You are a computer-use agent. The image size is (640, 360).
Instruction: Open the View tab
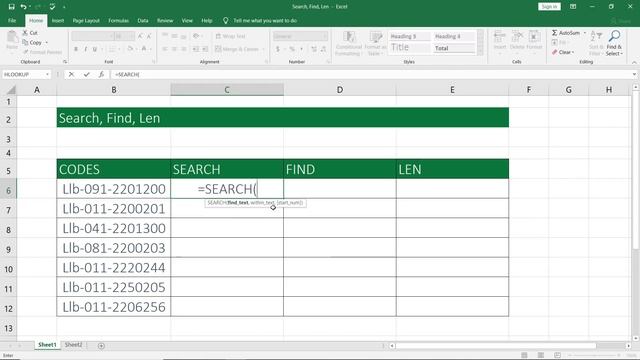coord(187,20)
